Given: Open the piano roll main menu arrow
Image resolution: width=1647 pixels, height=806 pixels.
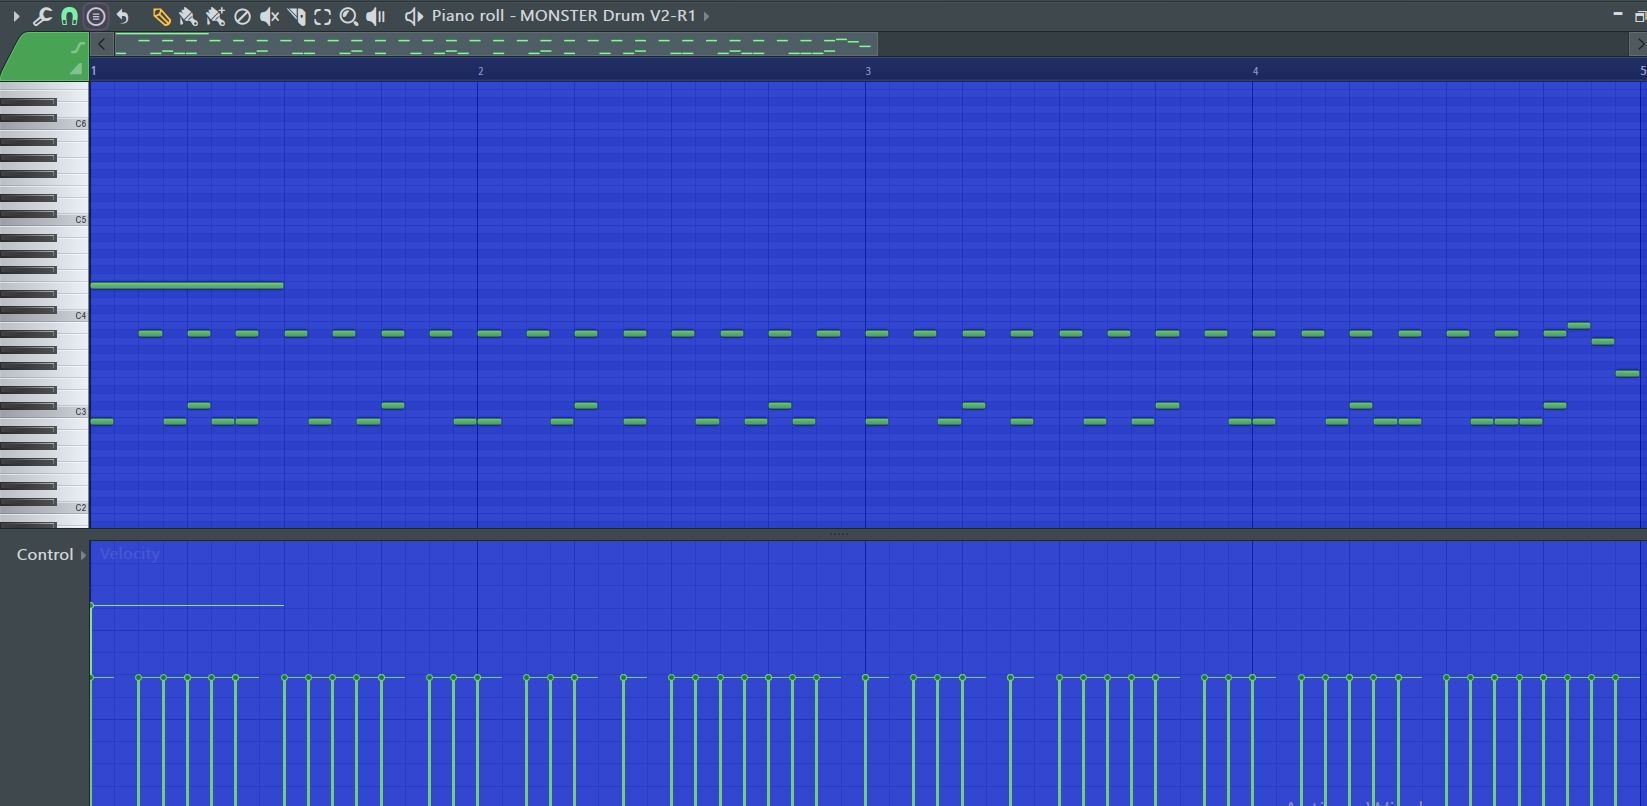Looking at the screenshot, I should (15, 16).
